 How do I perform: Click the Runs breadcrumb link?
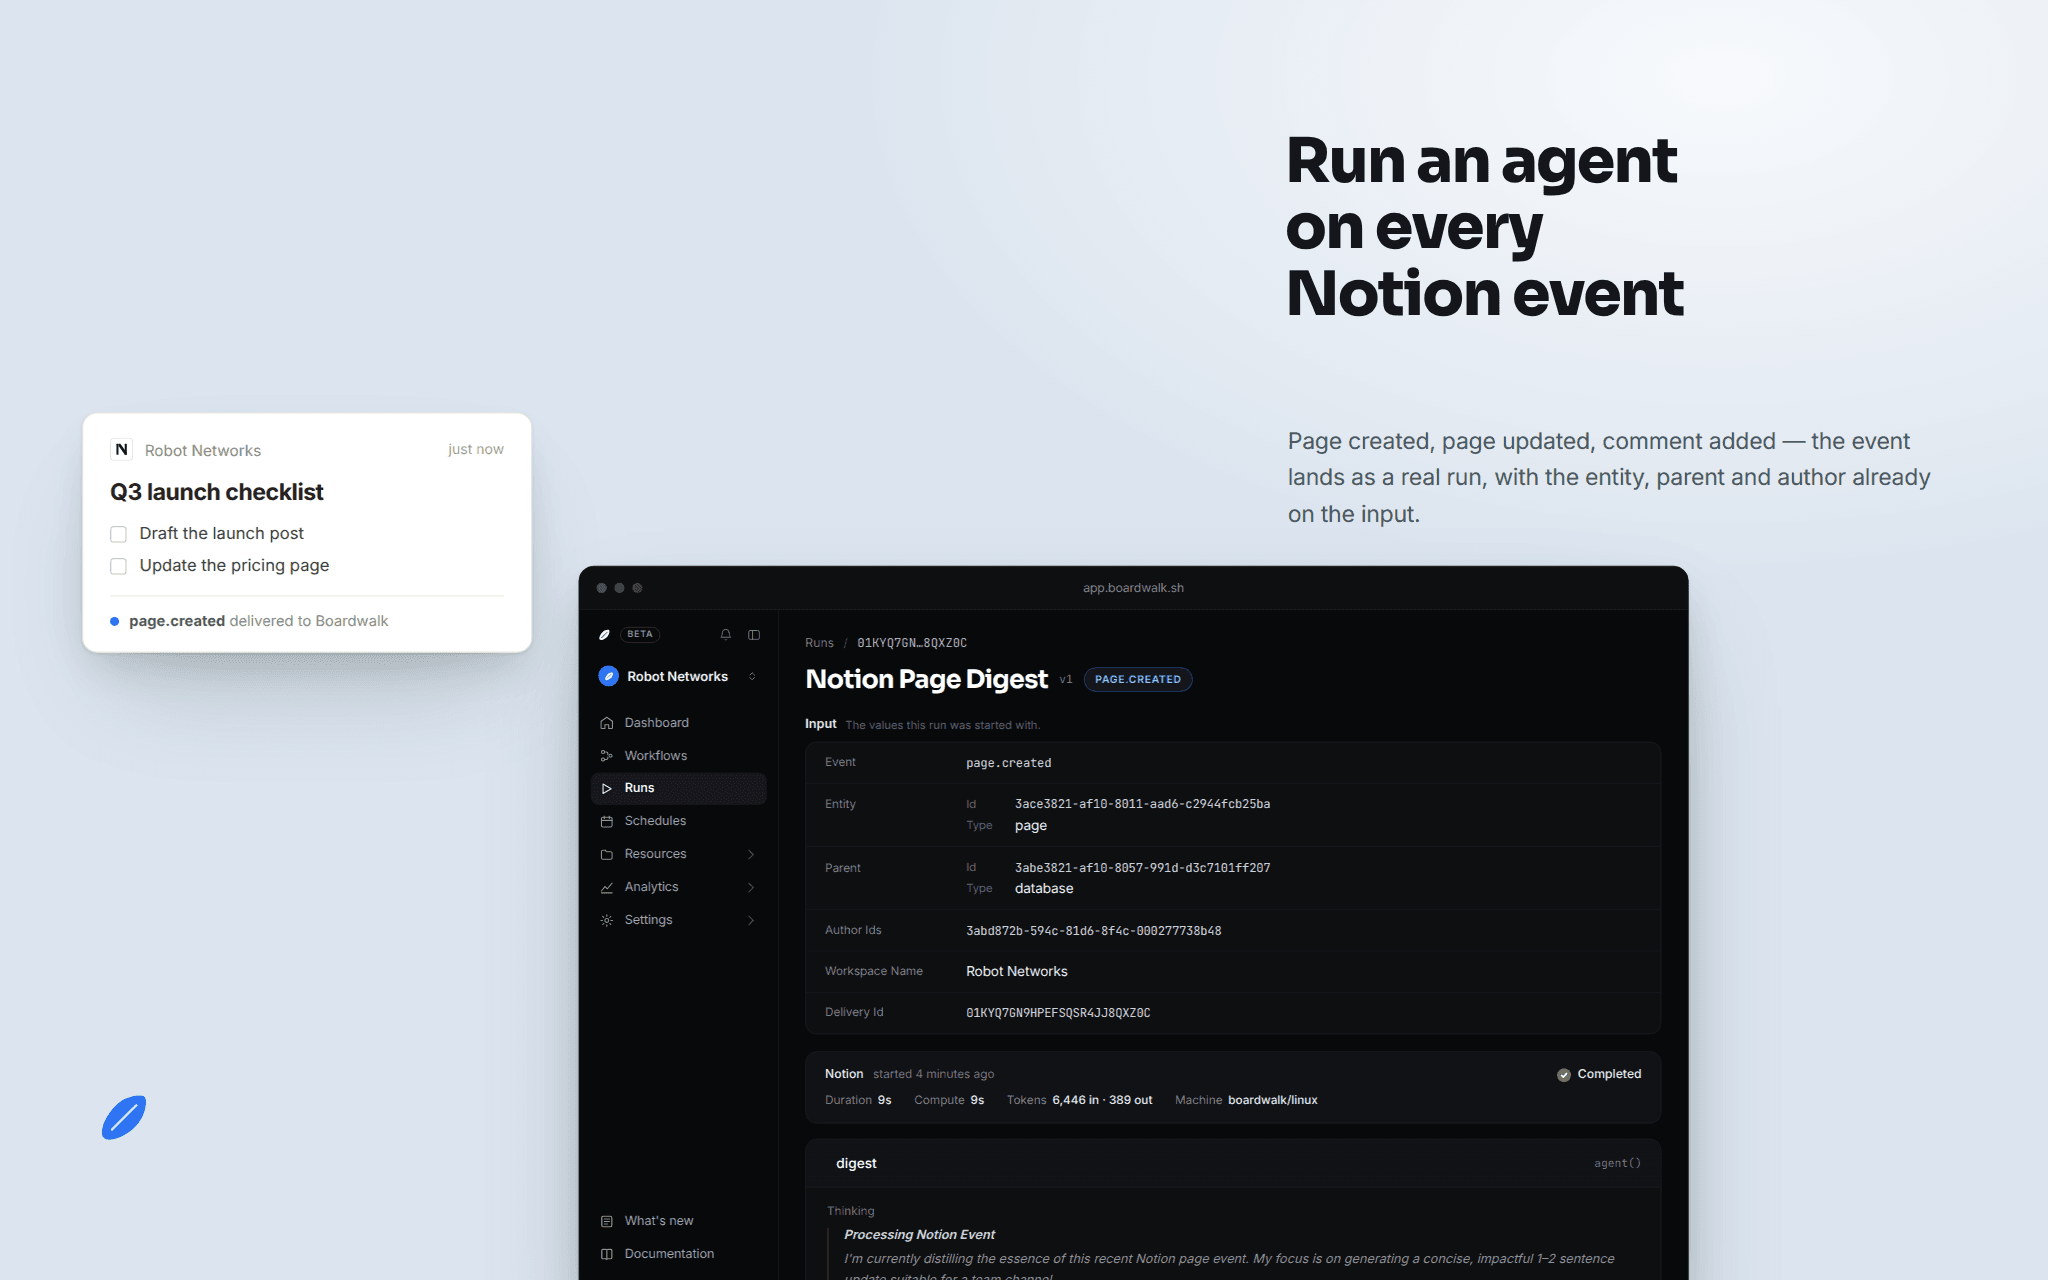point(819,643)
